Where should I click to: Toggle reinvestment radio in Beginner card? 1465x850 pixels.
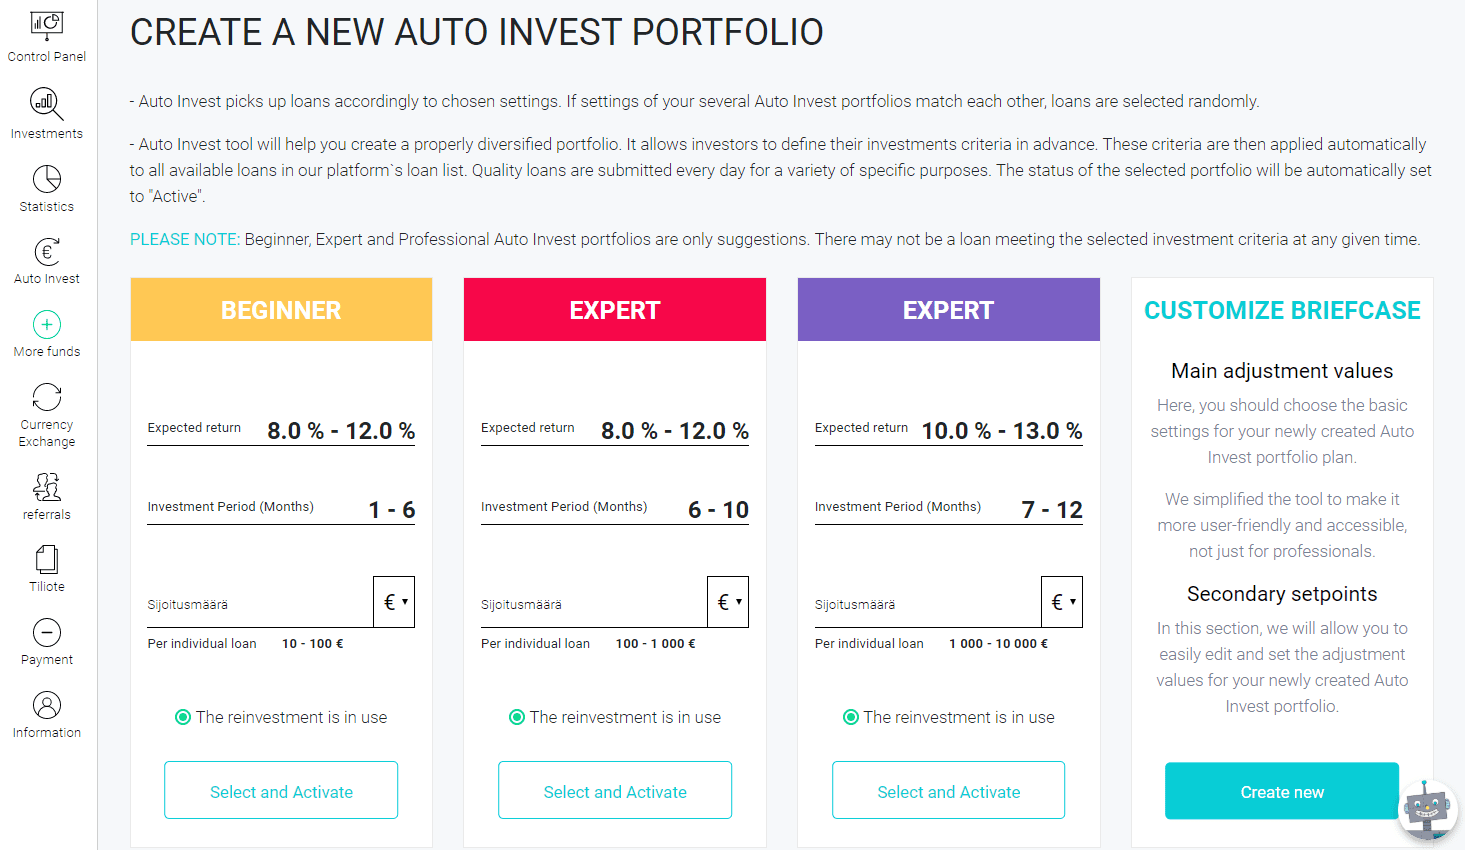[x=183, y=717]
